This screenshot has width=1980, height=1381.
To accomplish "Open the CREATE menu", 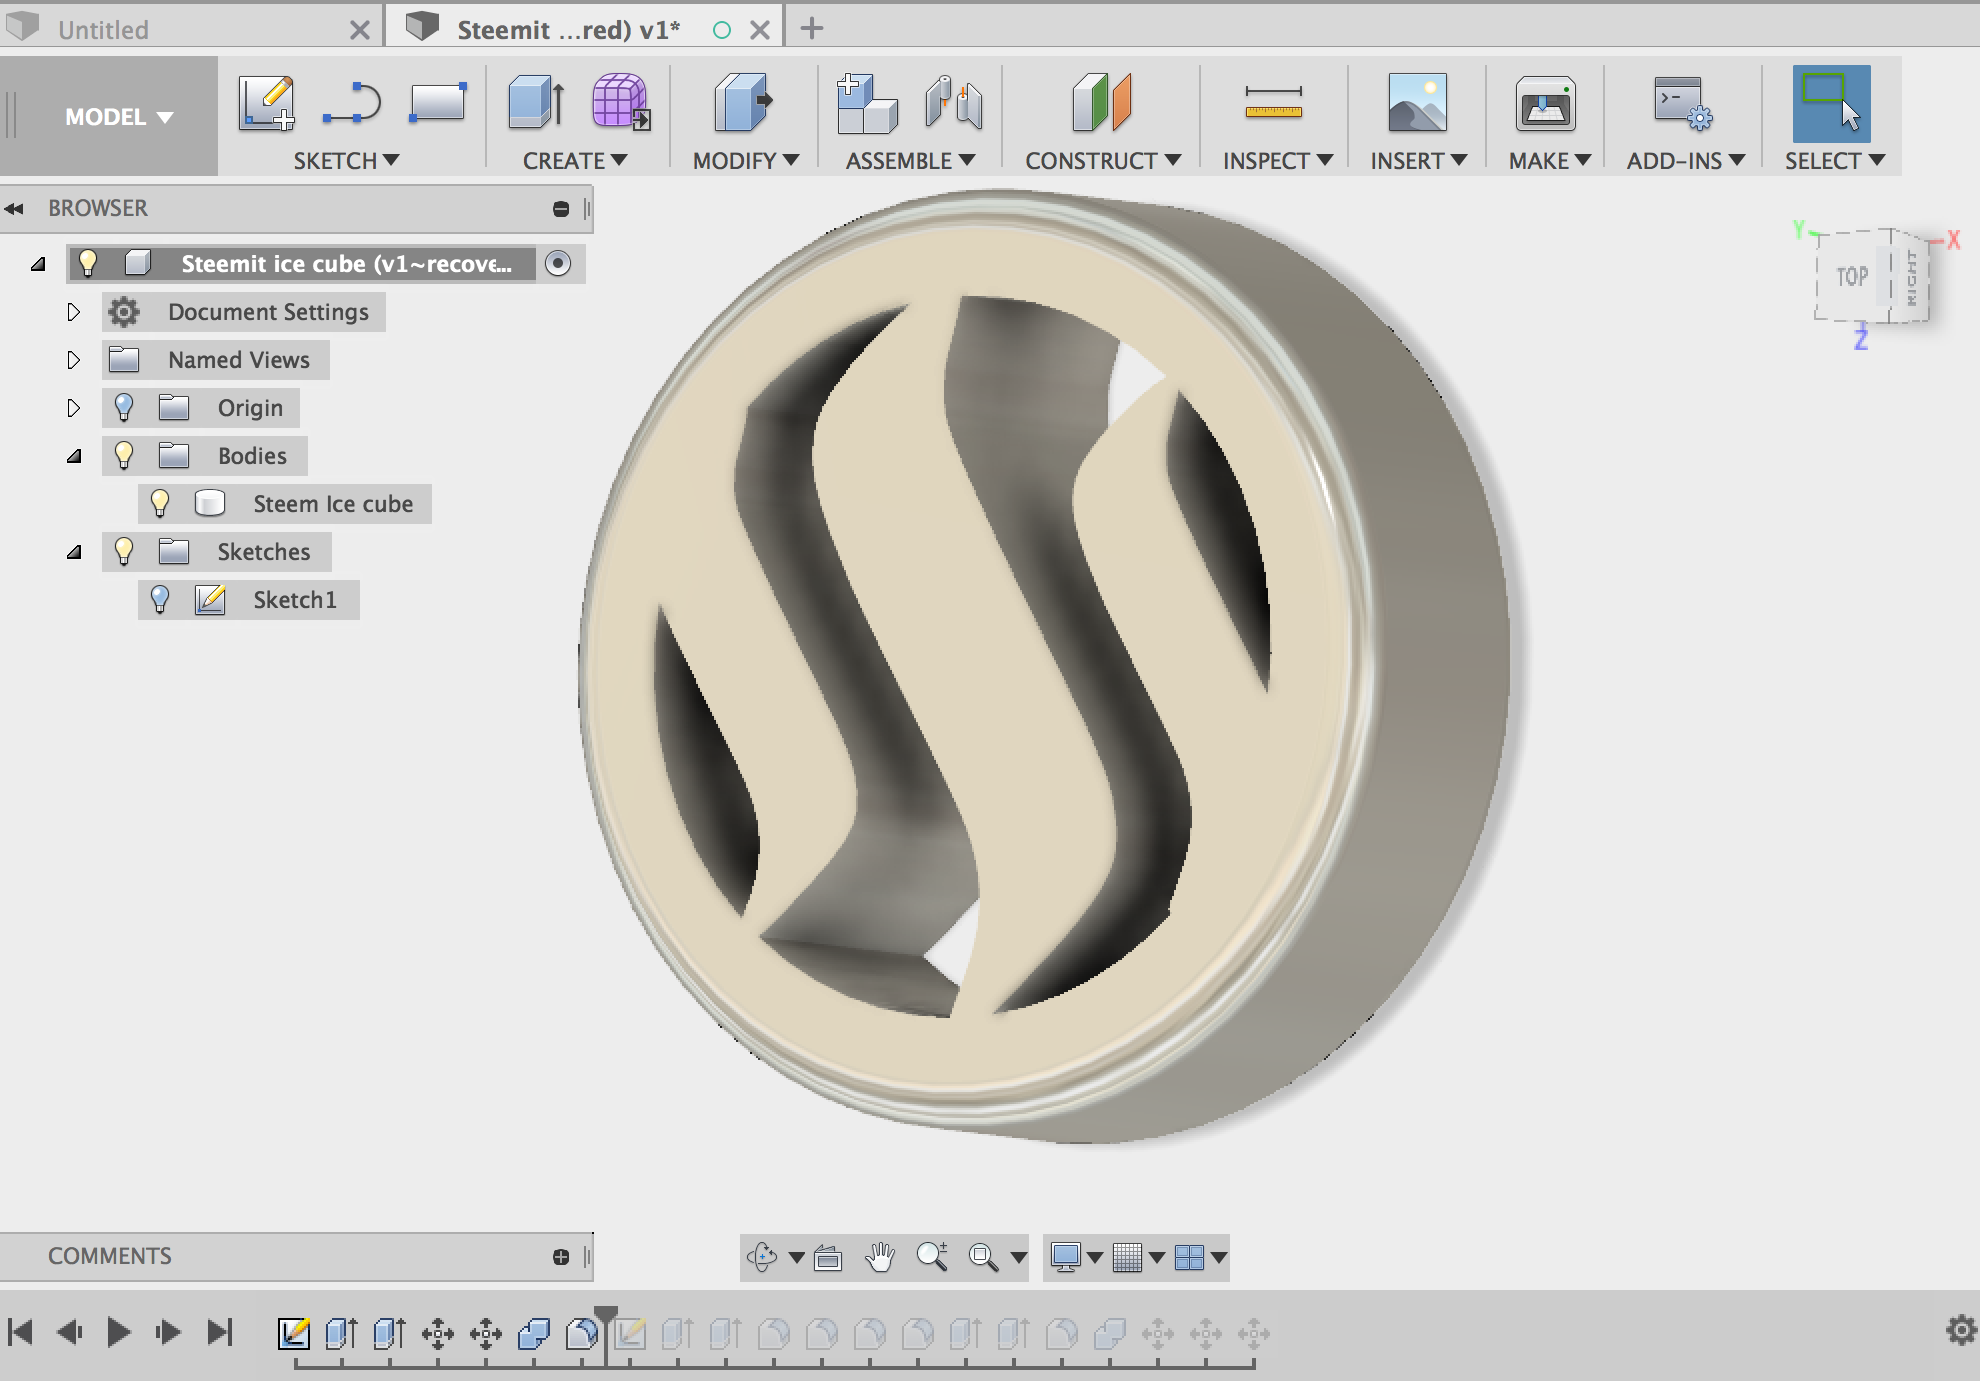I will point(575,161).
